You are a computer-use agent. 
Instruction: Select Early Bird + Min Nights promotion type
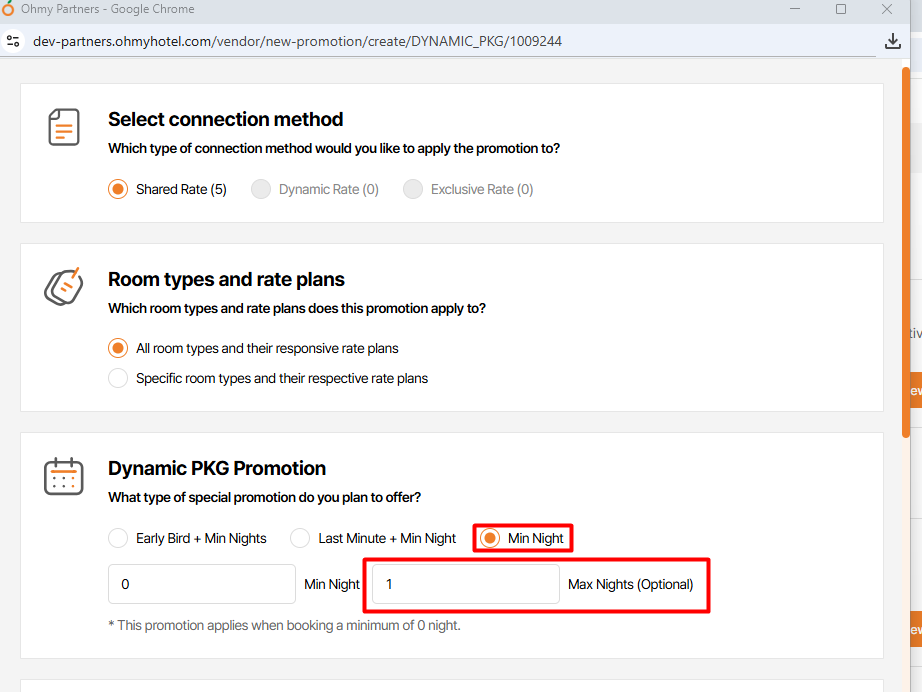118,538
